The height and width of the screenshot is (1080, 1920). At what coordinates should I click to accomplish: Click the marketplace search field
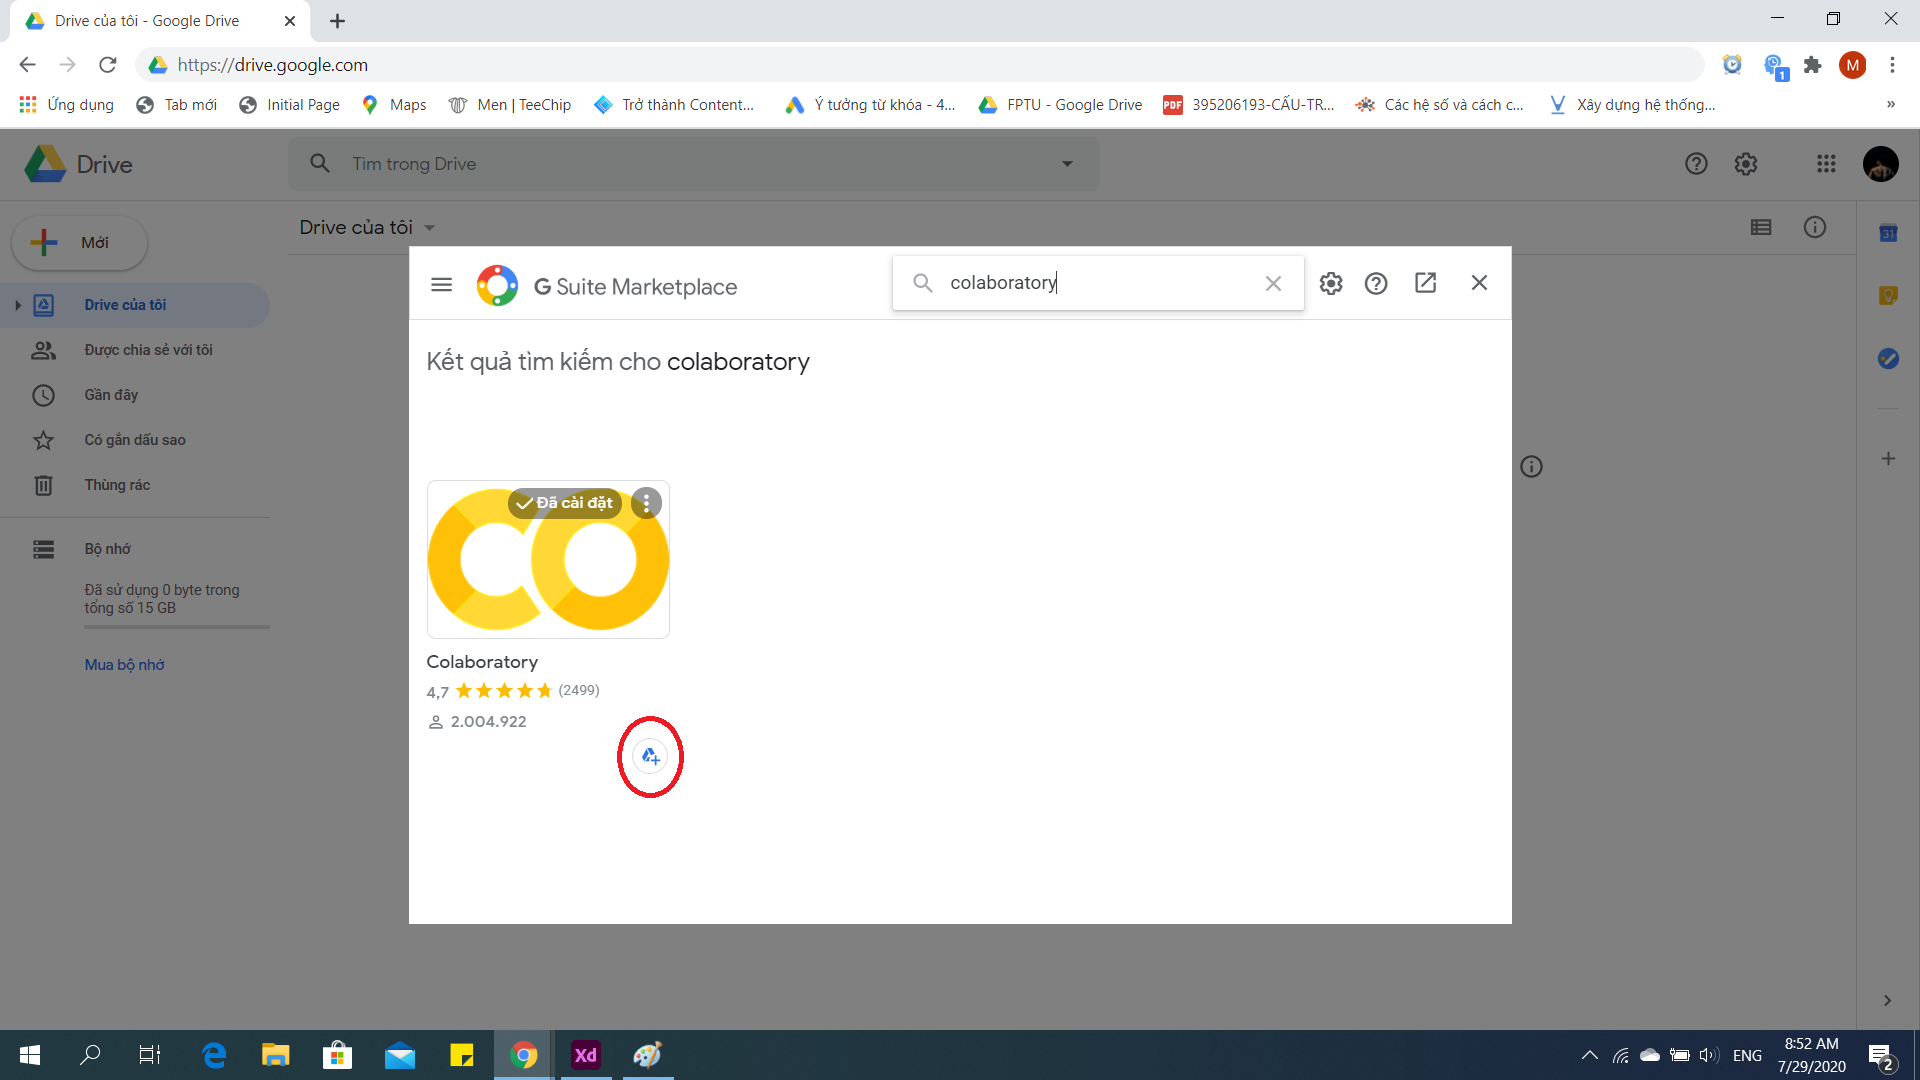pos(1100,283)
